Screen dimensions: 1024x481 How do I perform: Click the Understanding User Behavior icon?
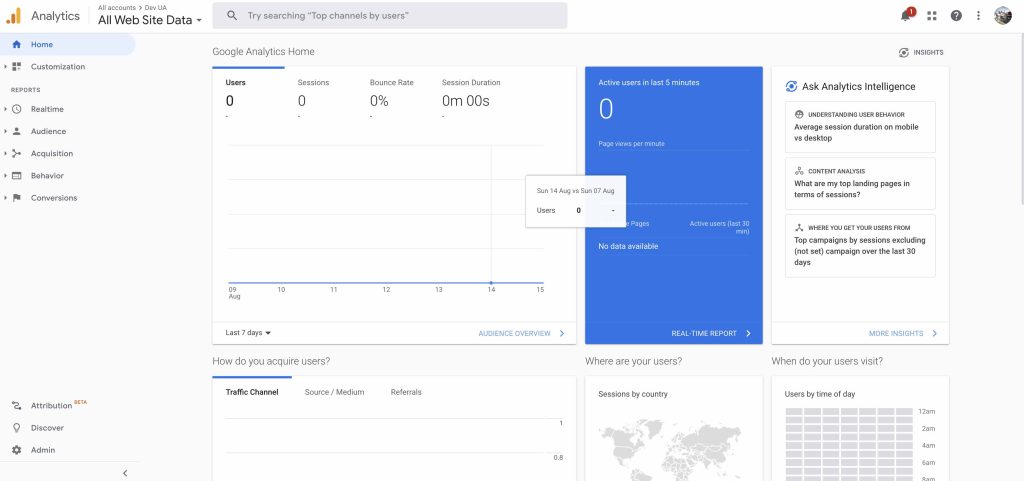point(799,114)
